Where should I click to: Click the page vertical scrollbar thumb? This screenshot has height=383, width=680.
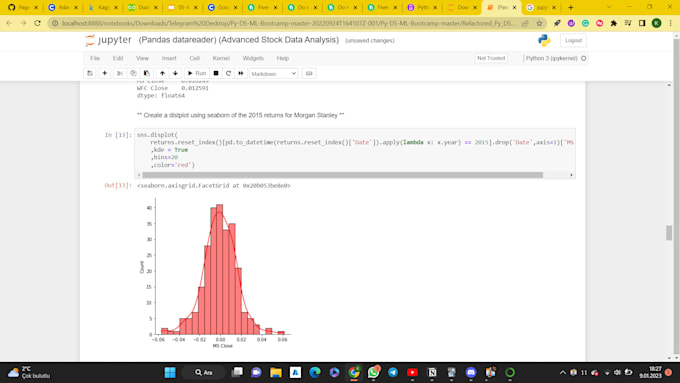tap(669, 232)
